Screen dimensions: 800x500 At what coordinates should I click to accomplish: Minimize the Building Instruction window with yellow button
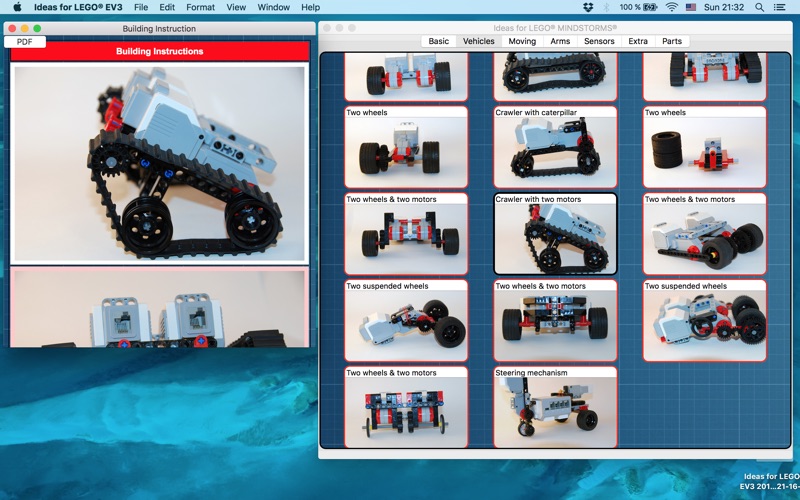pyautogui.click(x=24, y=29)
